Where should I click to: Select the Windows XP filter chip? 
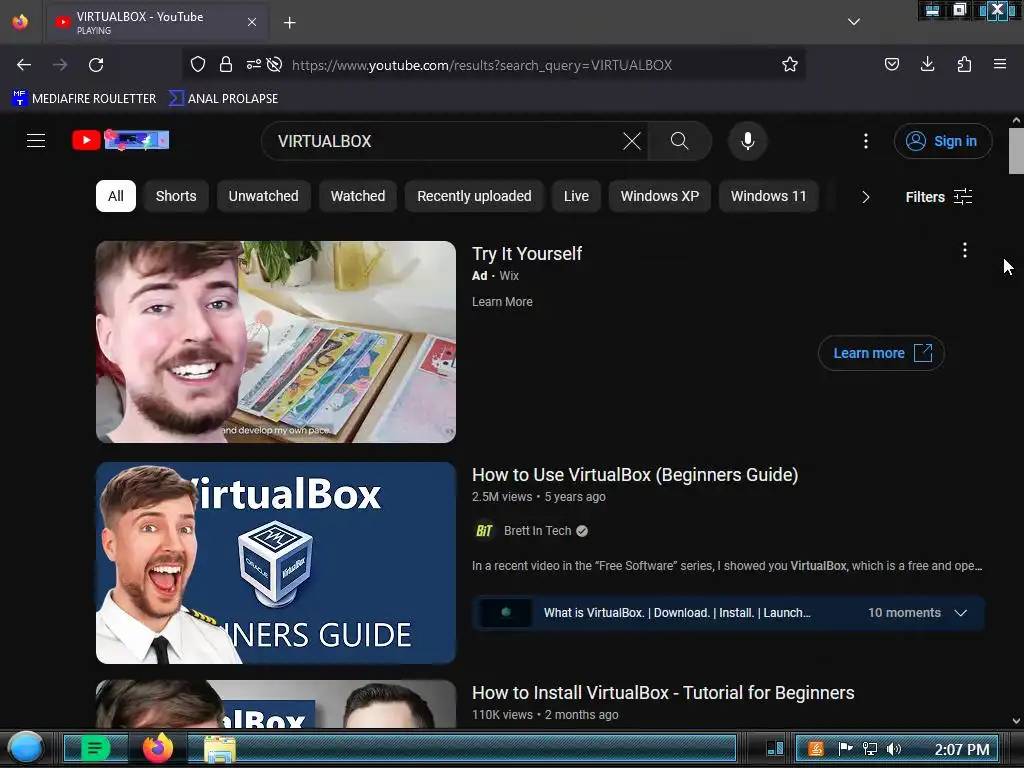pyautogui.click(x=660, y=196)
